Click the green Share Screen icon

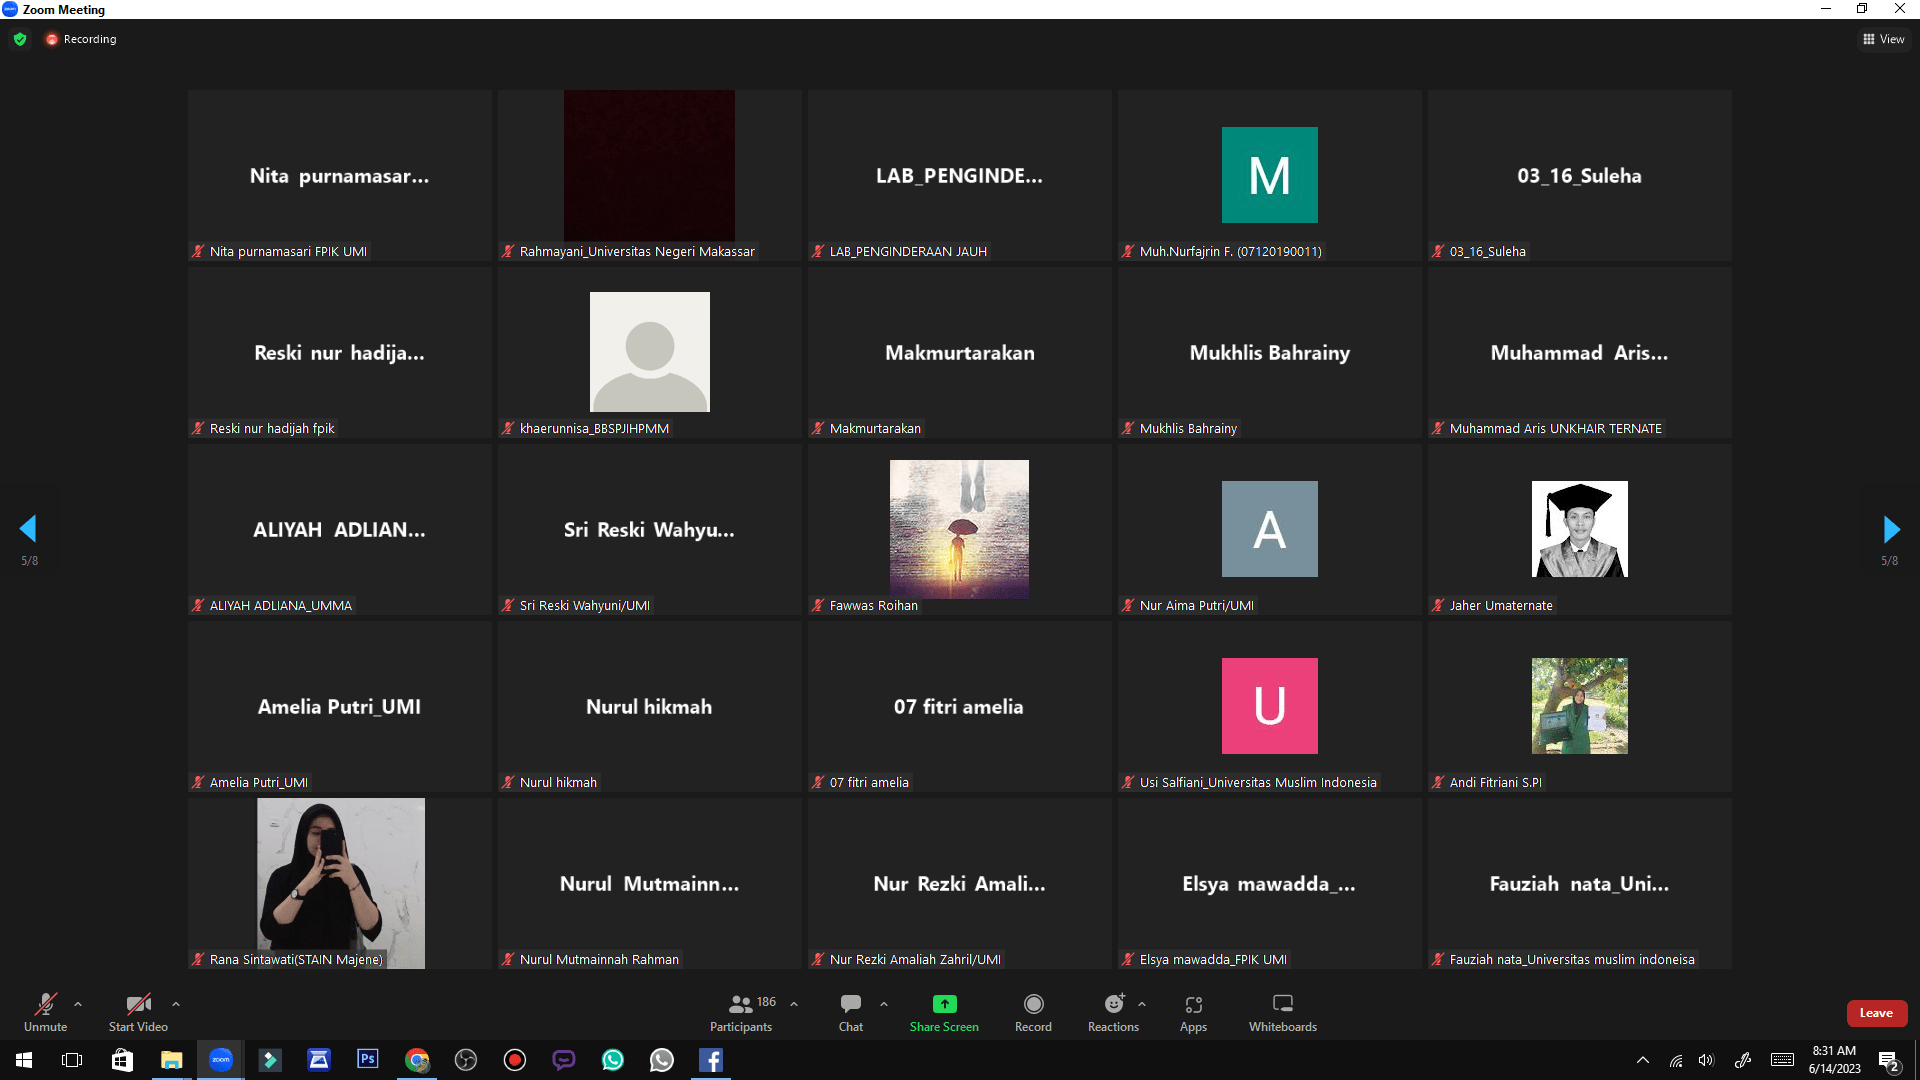(x=944, y=1004)
